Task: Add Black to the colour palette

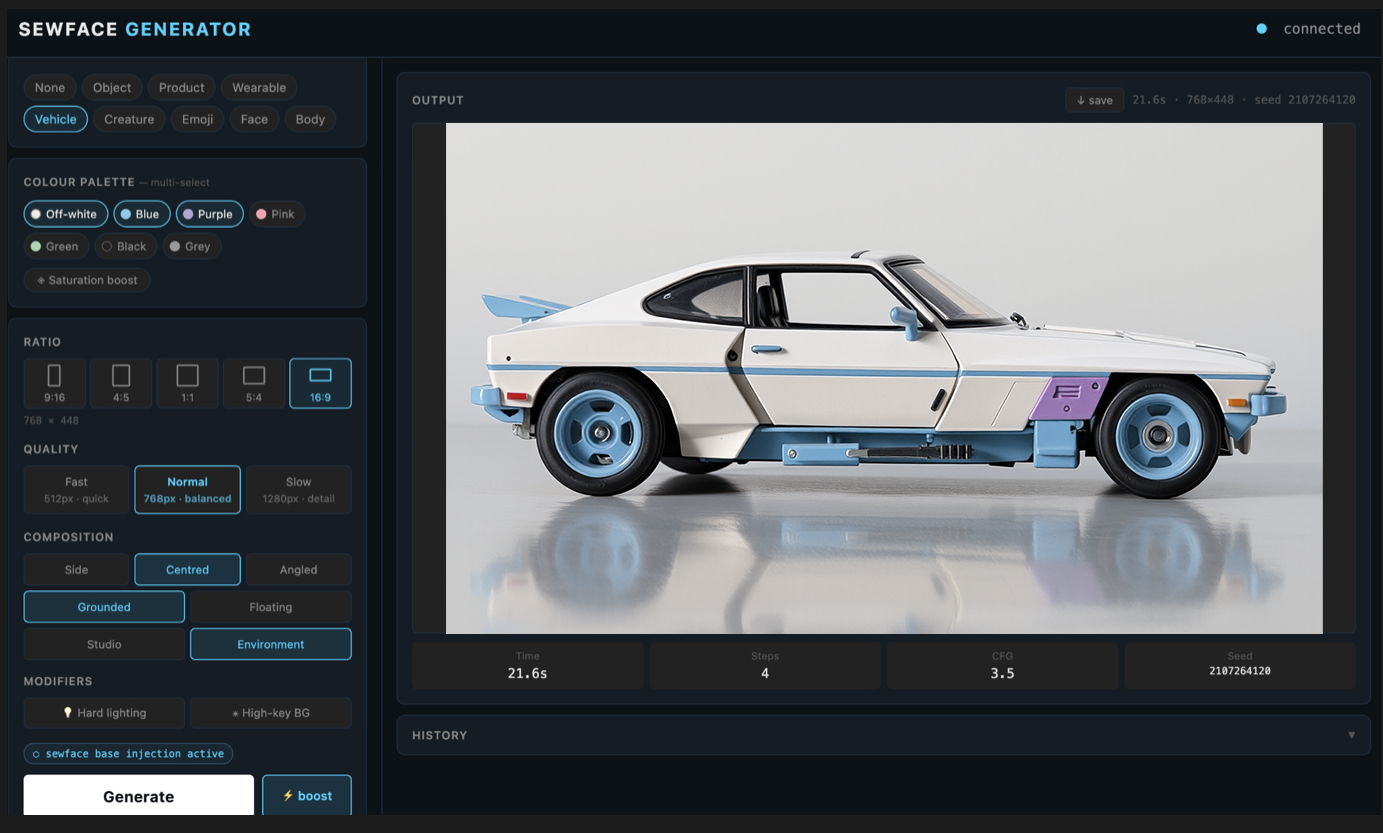Action: click(x=126, y=246)
